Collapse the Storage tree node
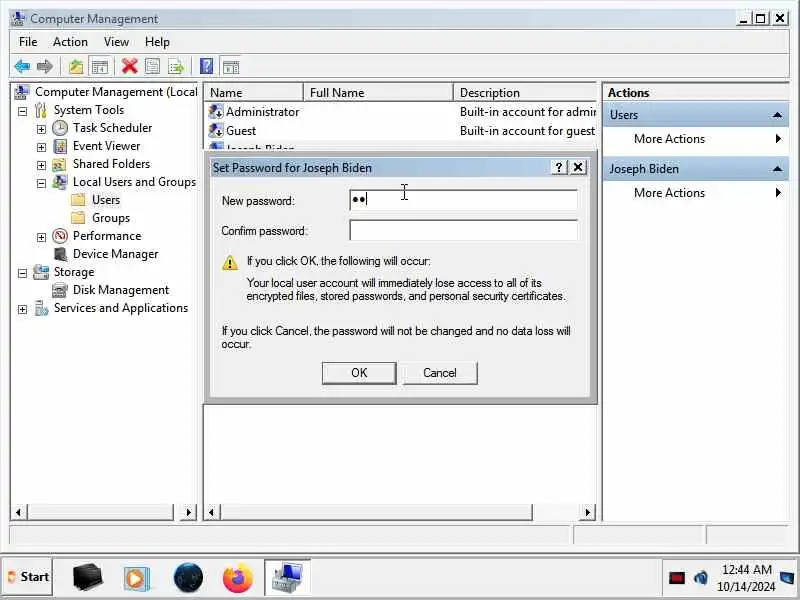Image resolution: width=800 pixels, height=600 pixels. [22, 273]
